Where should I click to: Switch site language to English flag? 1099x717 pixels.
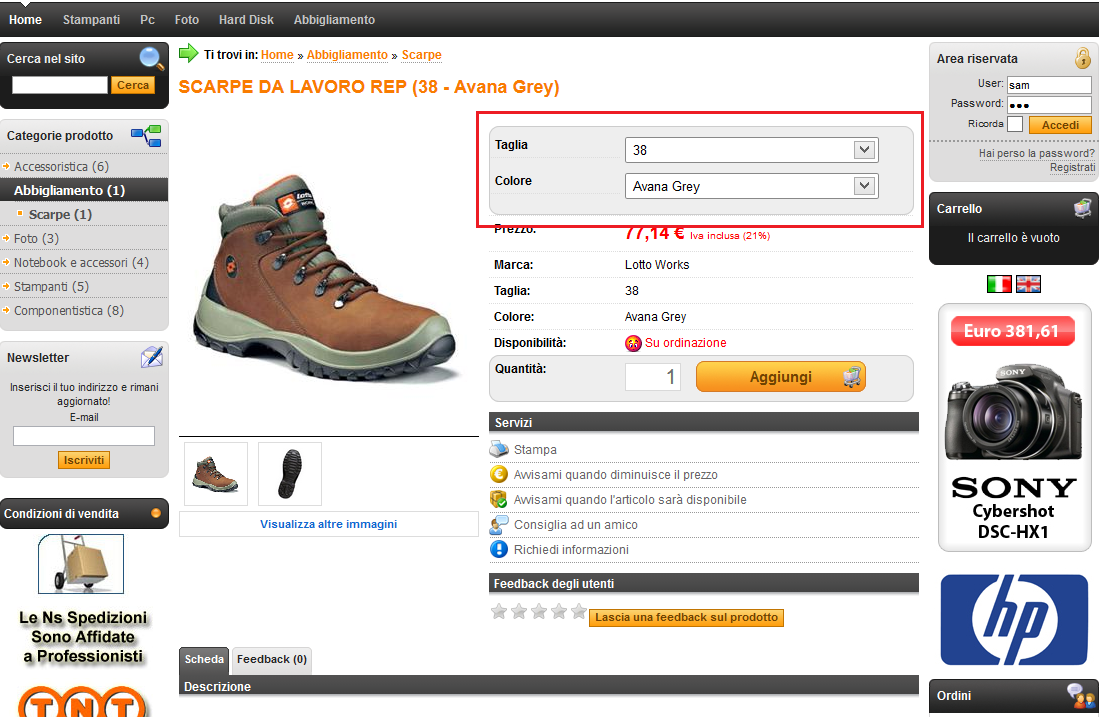point(1028,284)
